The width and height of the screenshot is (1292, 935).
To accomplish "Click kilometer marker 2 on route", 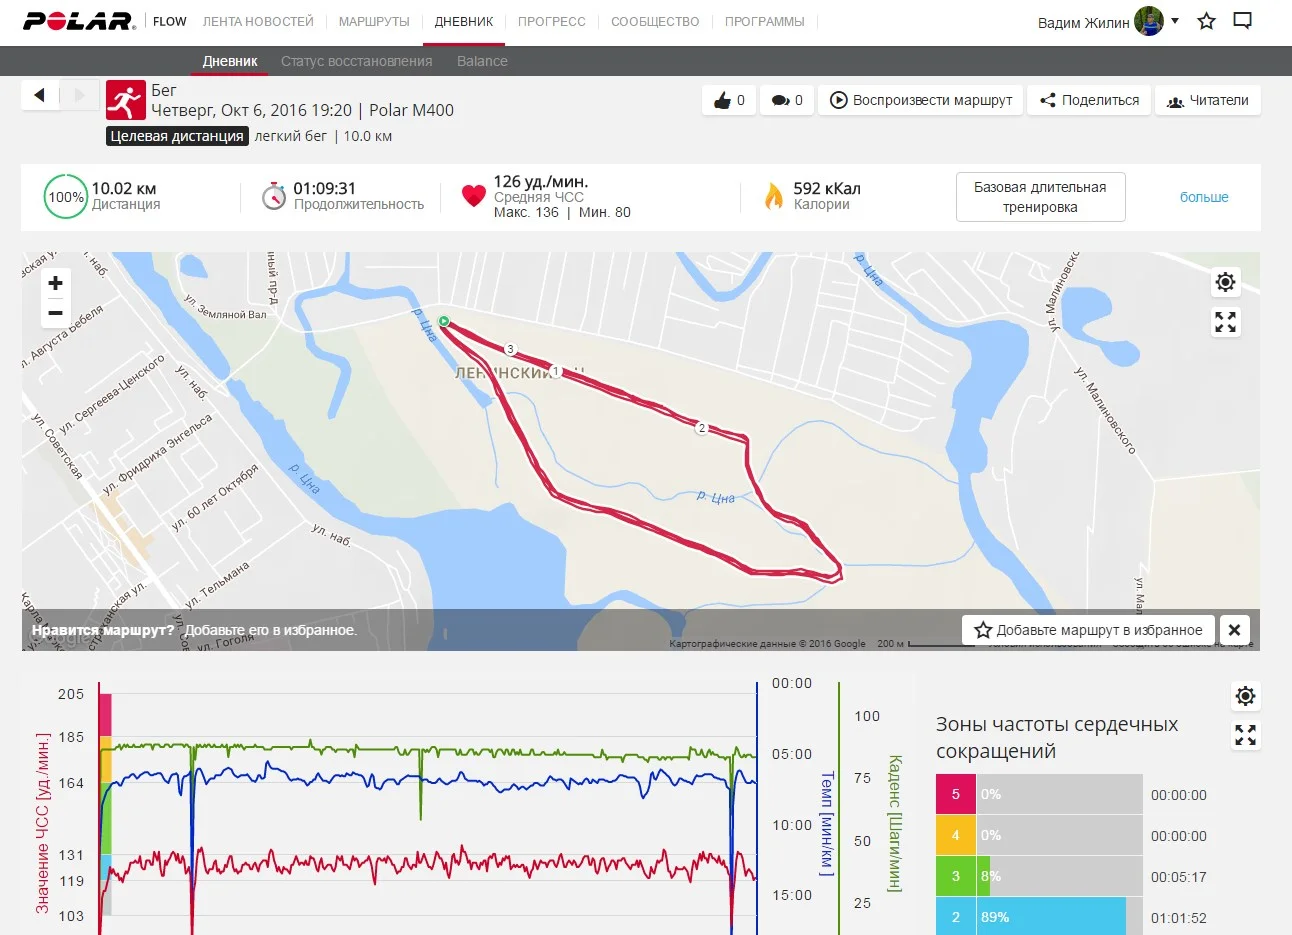I will tap(702, 428).
